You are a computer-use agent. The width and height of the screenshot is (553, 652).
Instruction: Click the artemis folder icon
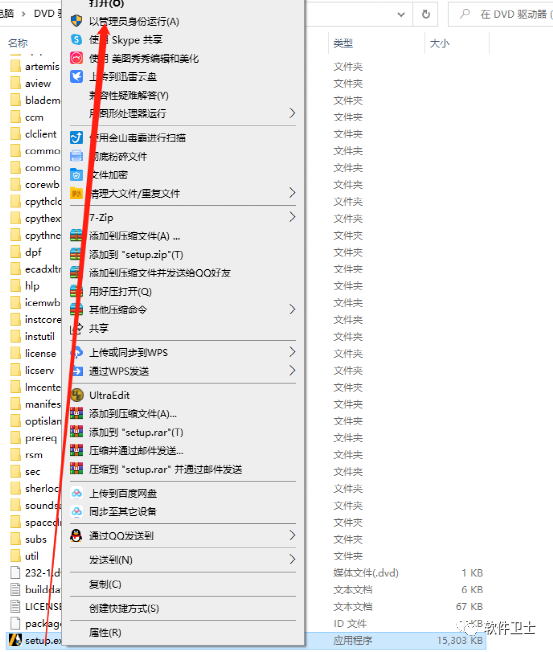[x=15, y=66]
